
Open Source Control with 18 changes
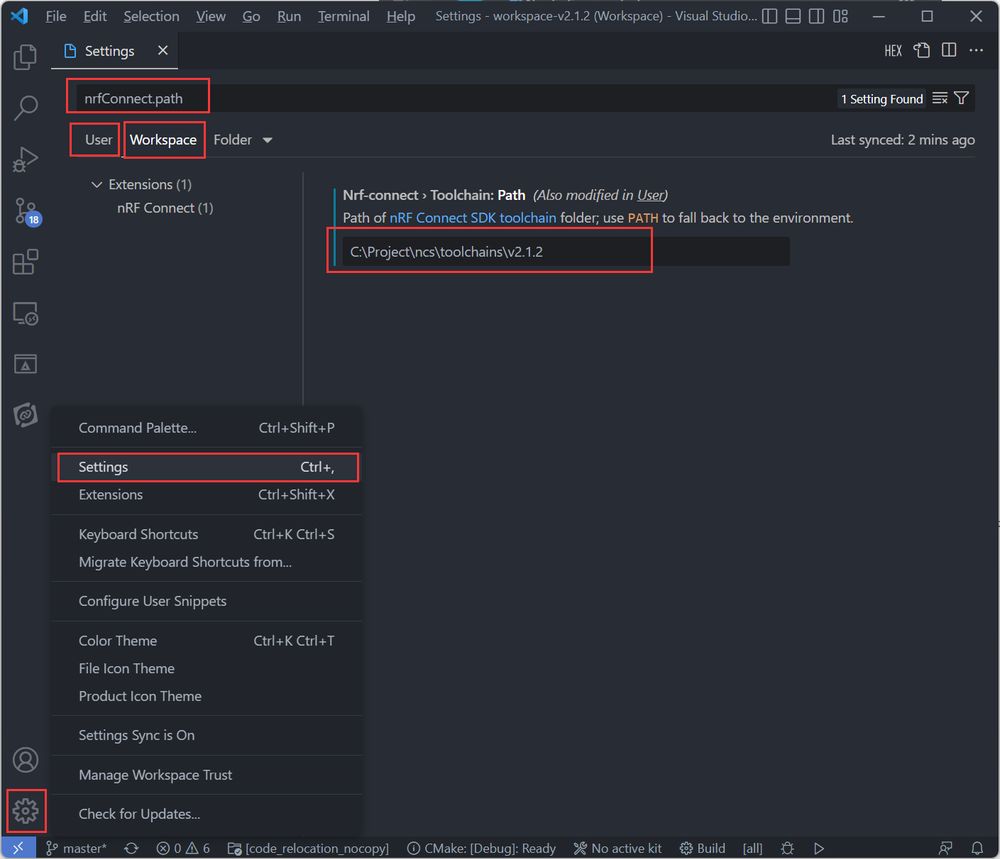(25, 211)
